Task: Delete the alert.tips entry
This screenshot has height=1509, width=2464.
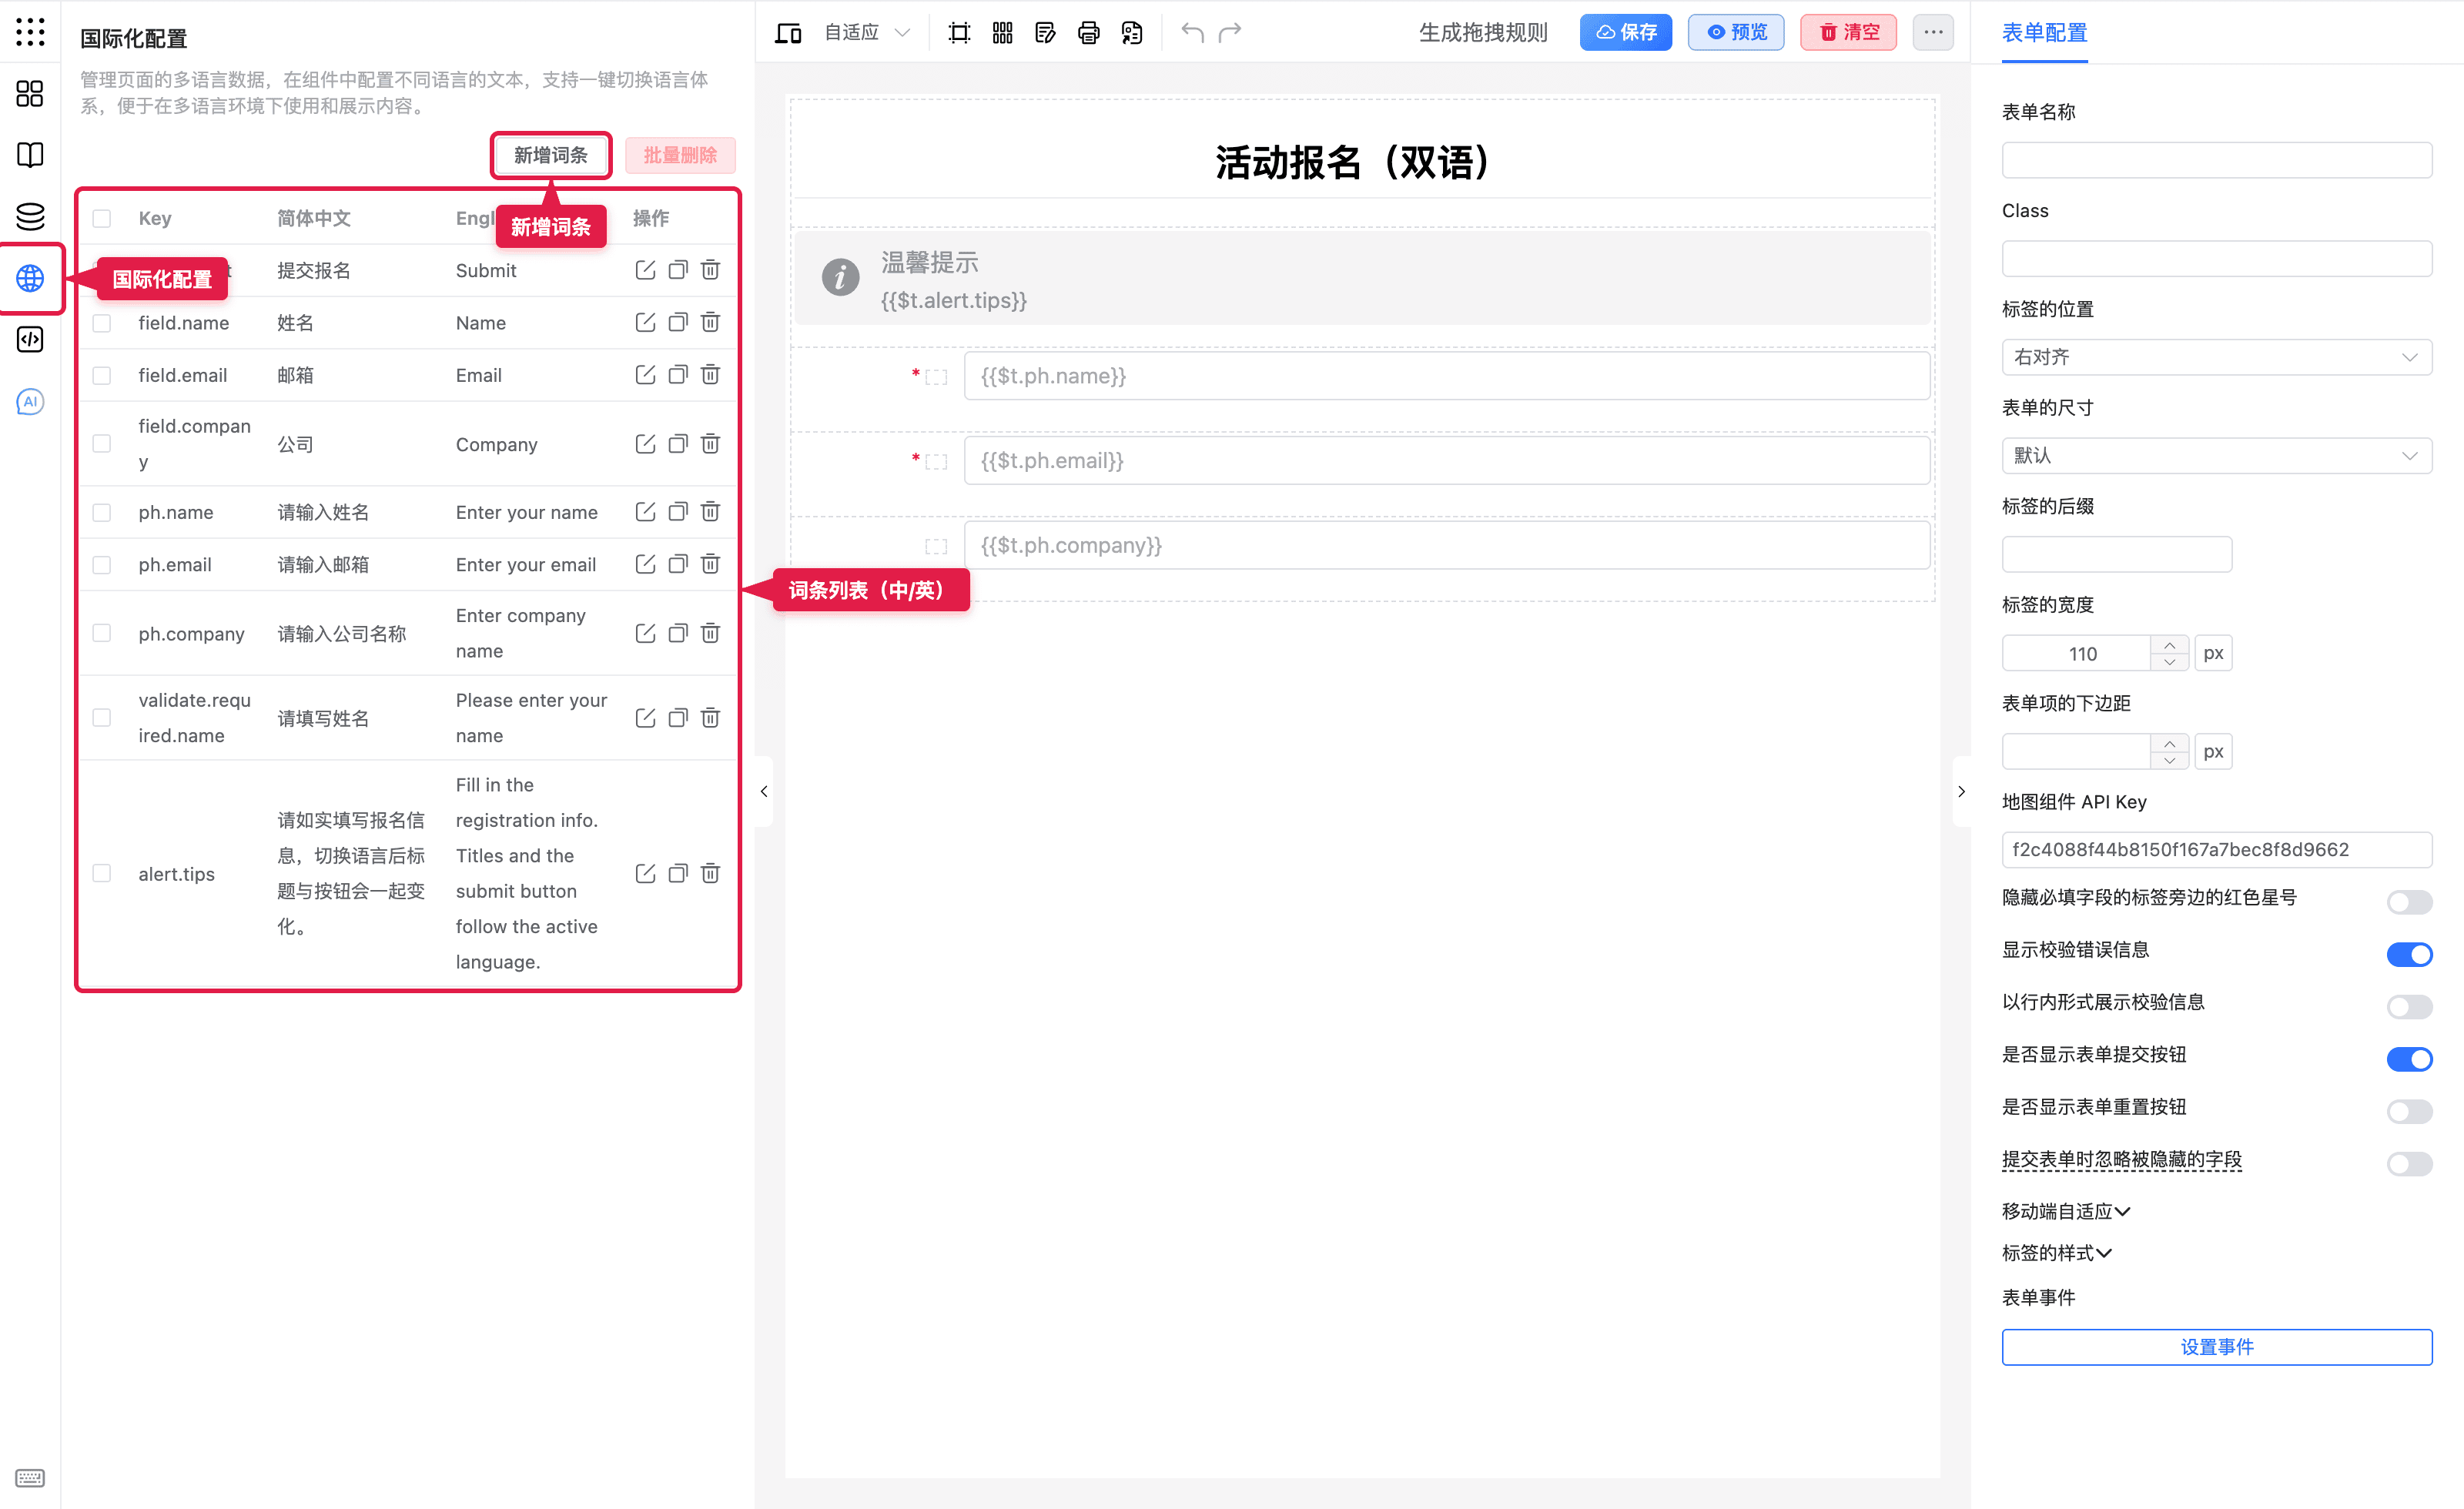Action: [x=710, y=873]
